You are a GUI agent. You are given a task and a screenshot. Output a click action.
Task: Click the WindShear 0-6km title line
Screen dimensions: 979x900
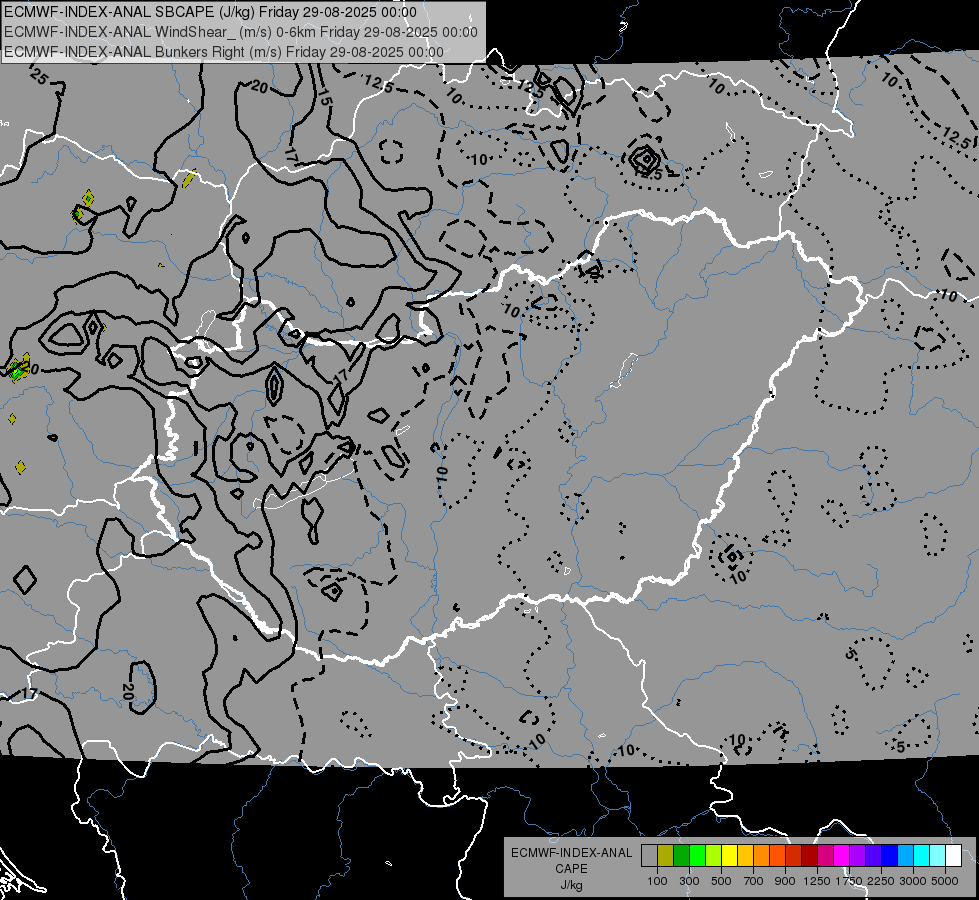point(241,32)
